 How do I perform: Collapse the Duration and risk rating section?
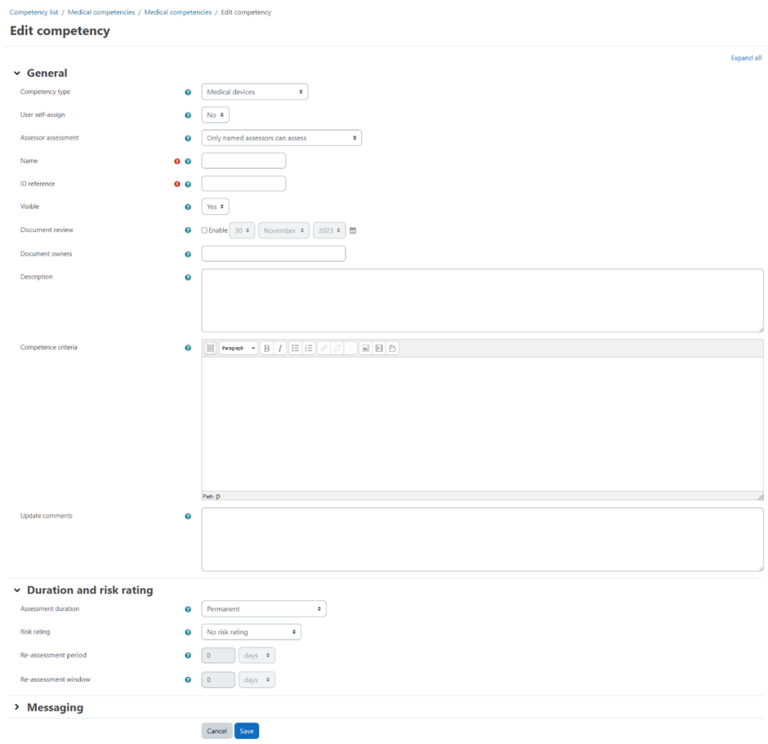(x=17, y=590)
